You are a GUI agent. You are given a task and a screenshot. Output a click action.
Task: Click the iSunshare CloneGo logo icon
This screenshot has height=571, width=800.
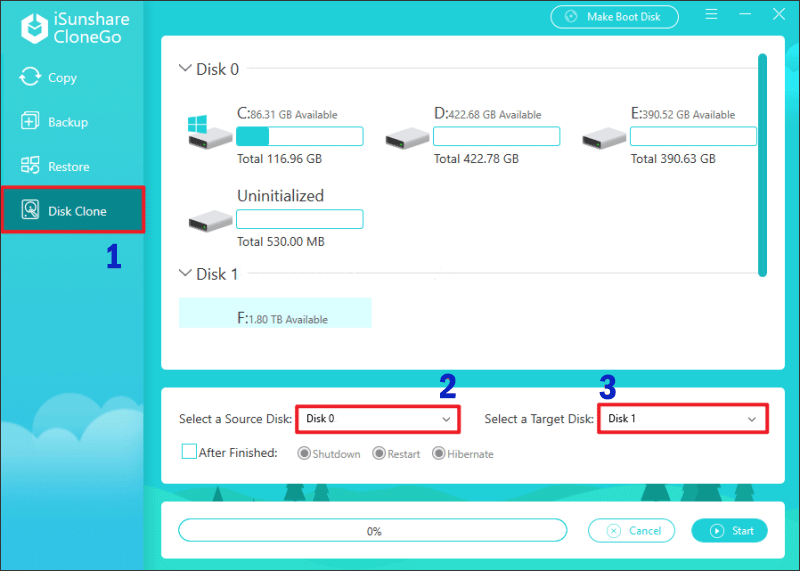[34, 28]
